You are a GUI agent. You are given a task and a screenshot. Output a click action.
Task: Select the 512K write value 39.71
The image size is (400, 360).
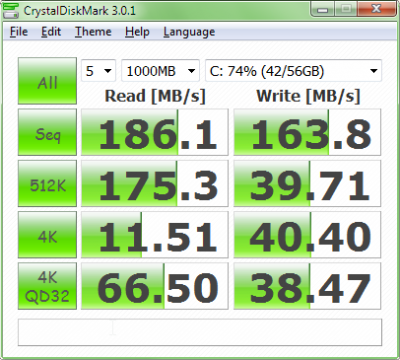click(x=307, y=184)
